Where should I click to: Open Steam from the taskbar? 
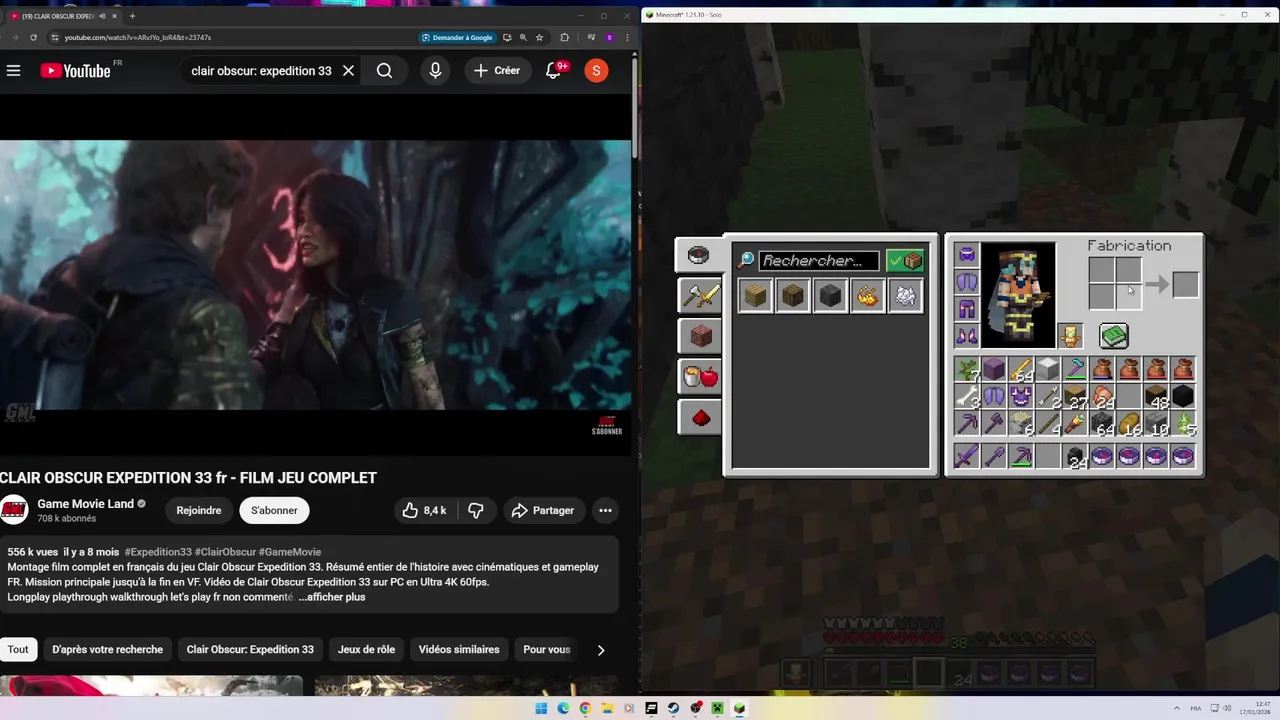coord(673,708)
